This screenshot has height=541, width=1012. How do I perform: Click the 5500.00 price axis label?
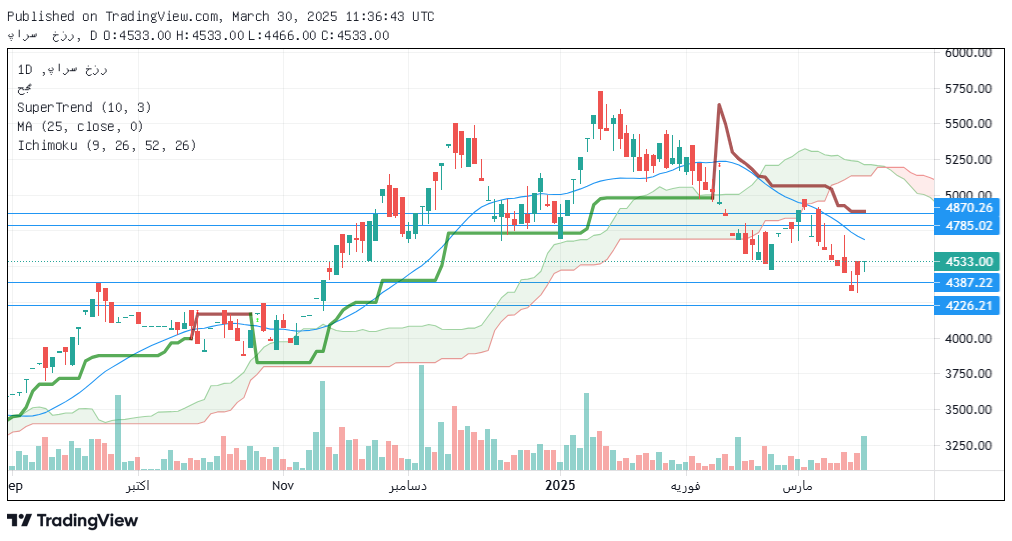(x=968, y=124)
